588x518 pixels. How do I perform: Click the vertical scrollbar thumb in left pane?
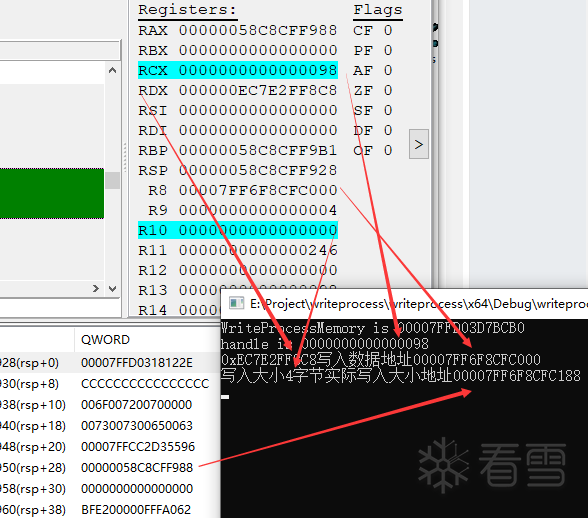112,180
